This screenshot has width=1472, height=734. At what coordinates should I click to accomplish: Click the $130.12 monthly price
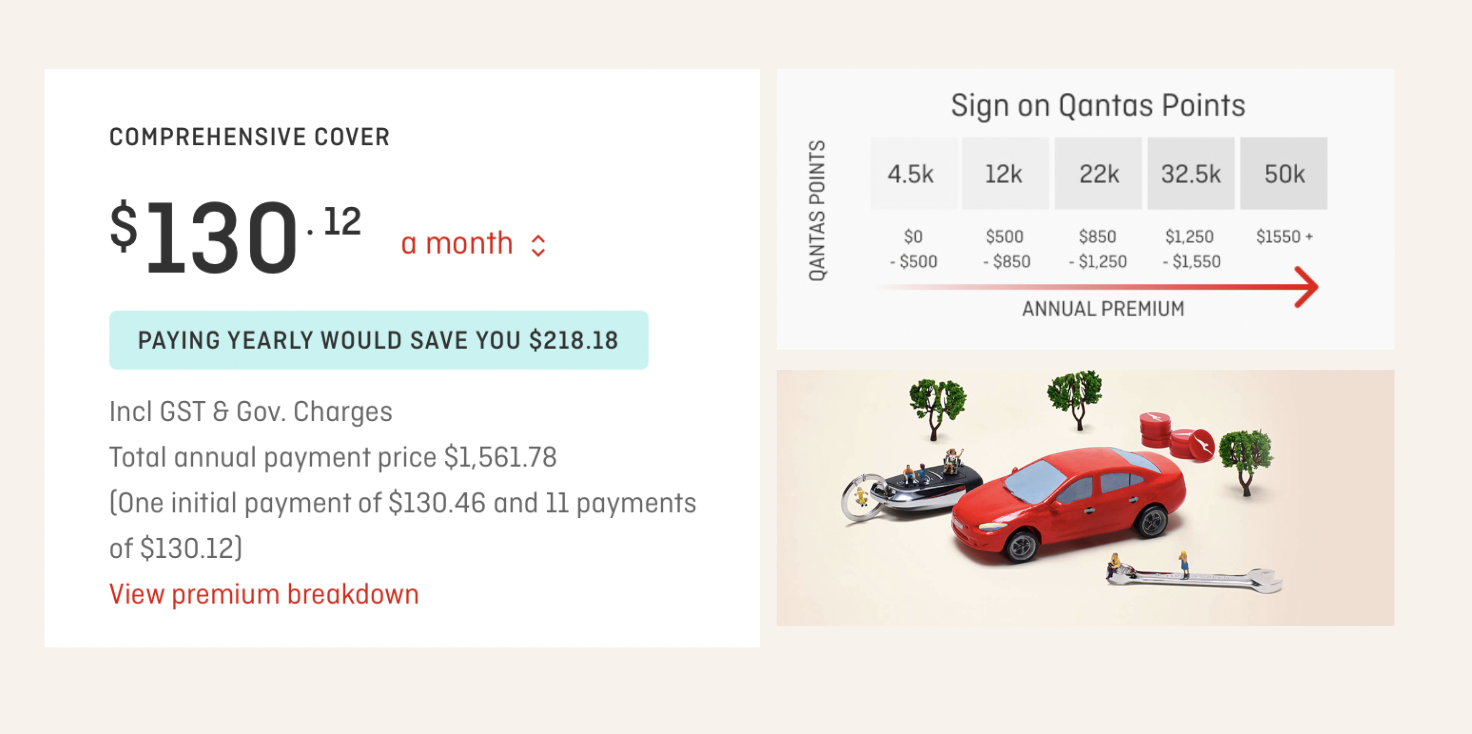[x=235, y=238]
